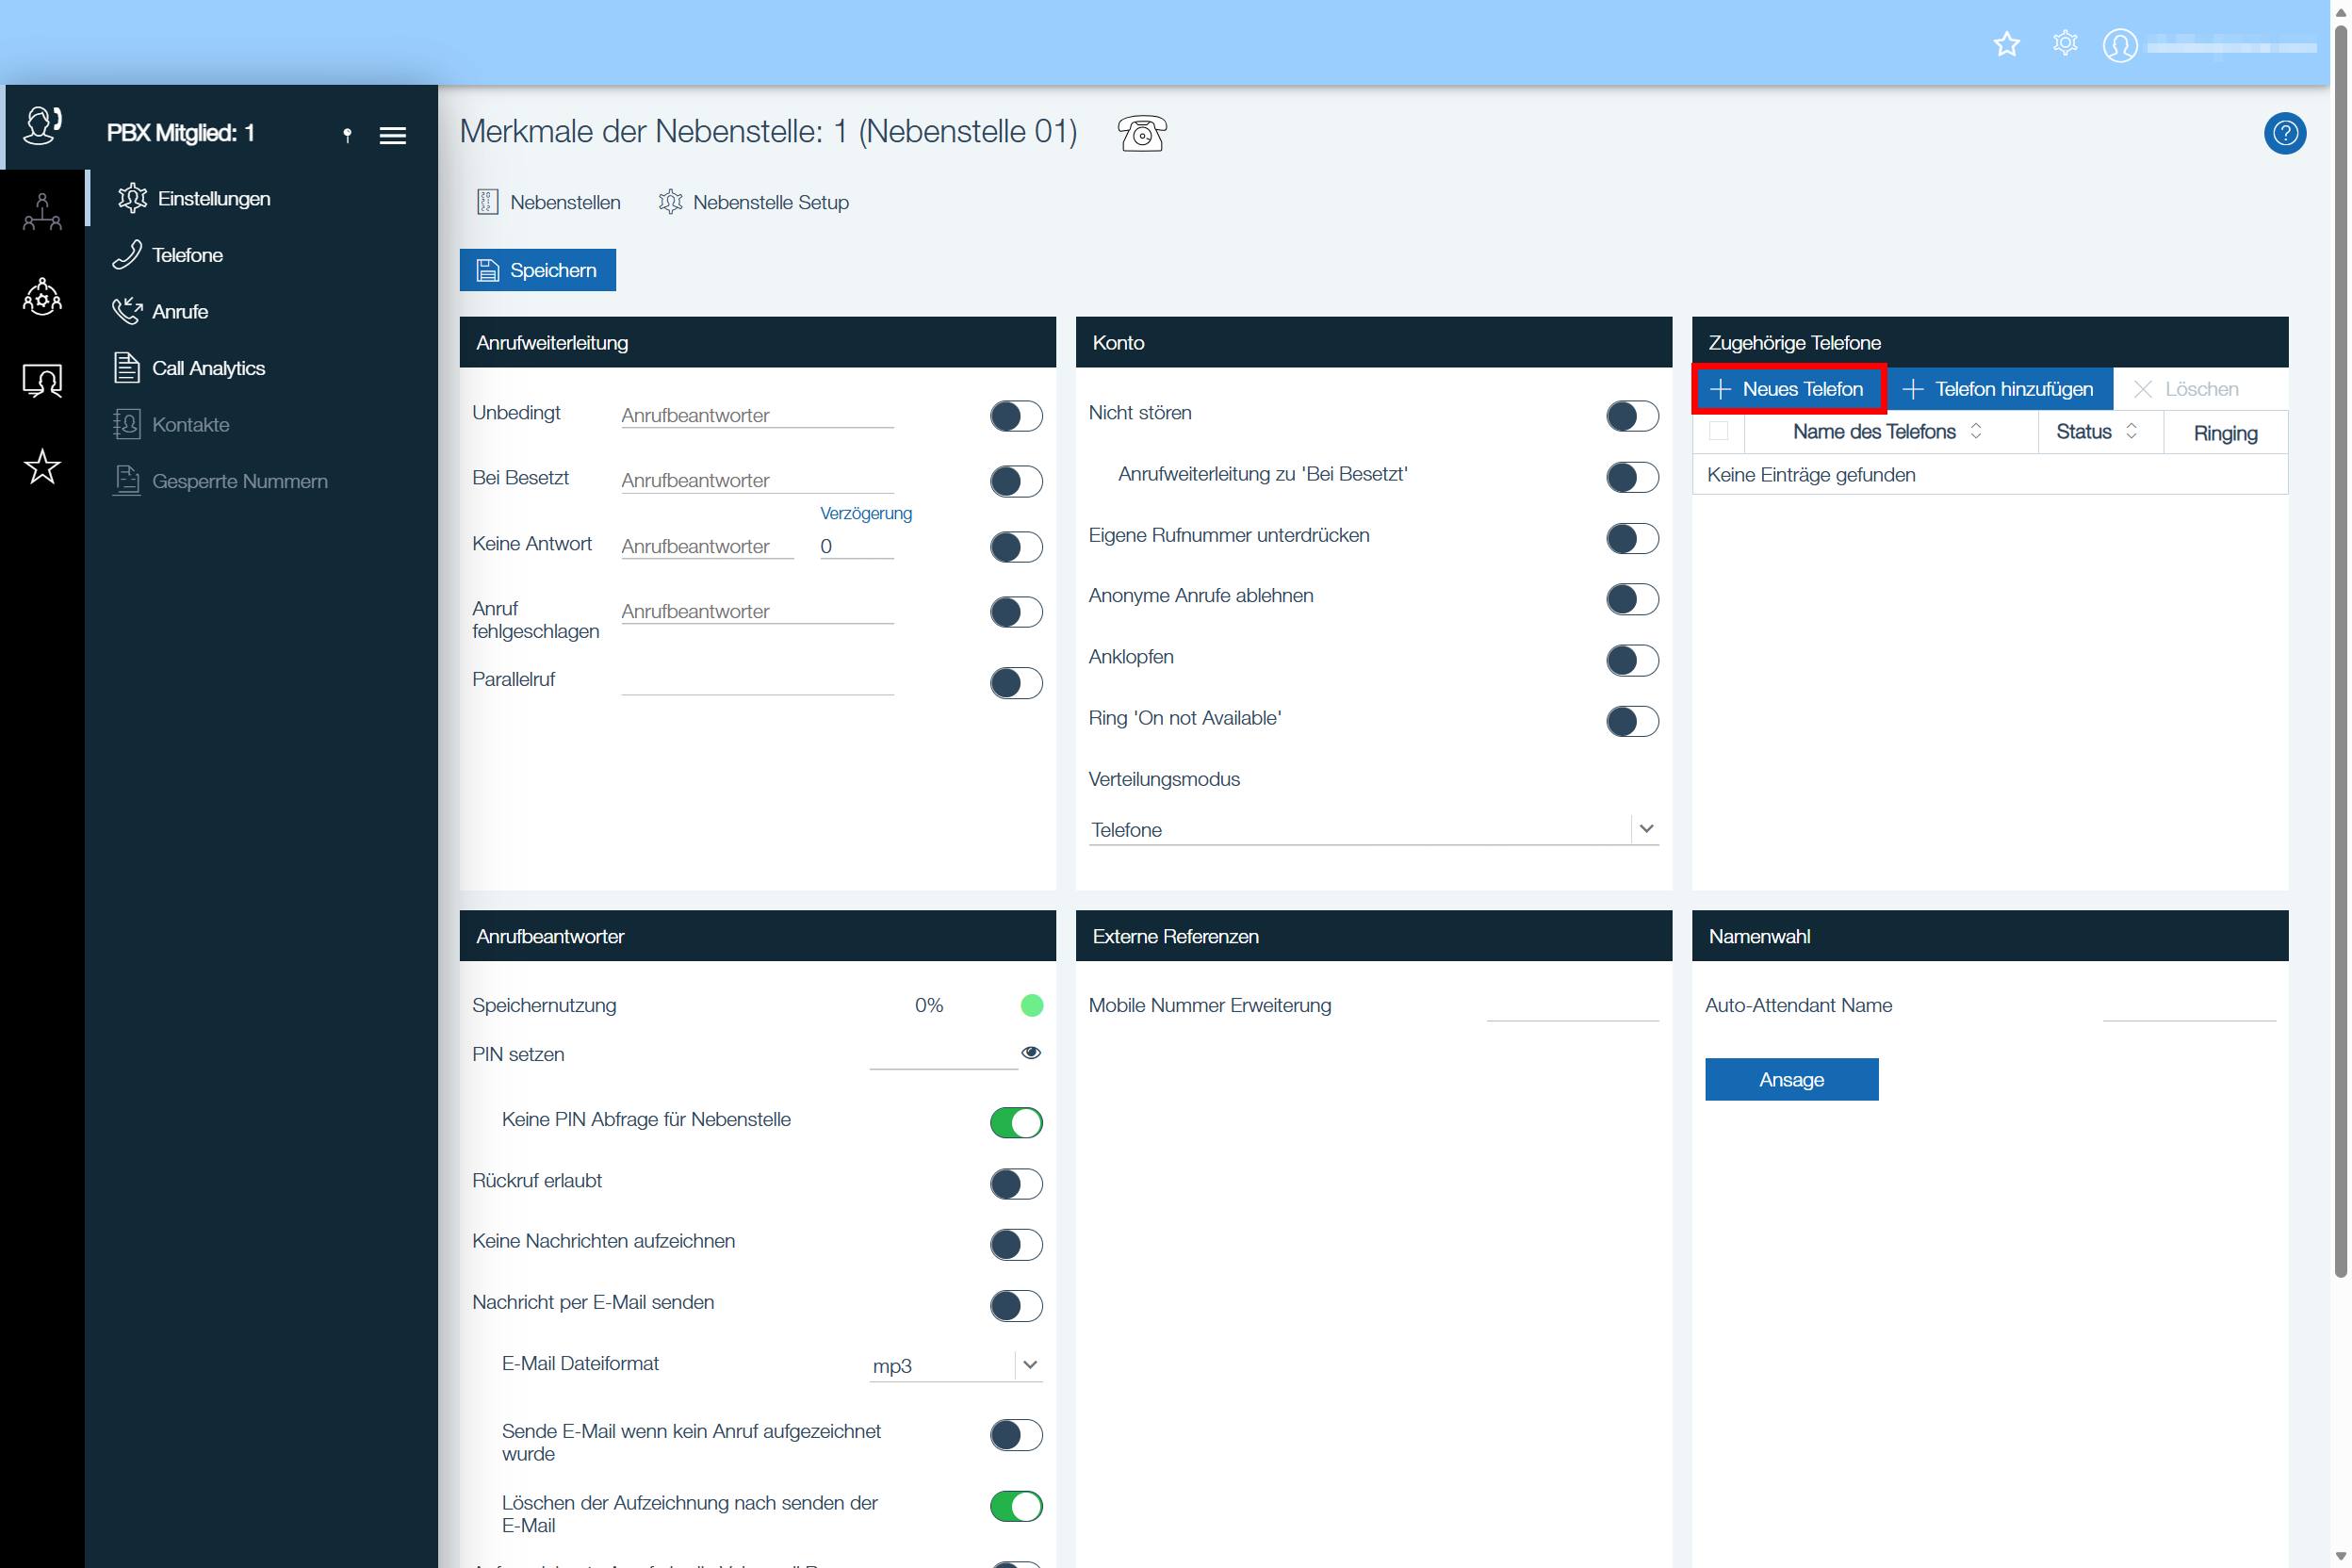Image resolution: width=2352 pixels, height=1568 pixels.
Task: Enable the Bei Besetzt forwarding toggle
Action: pyautogui.click(x=1016, y=481)
